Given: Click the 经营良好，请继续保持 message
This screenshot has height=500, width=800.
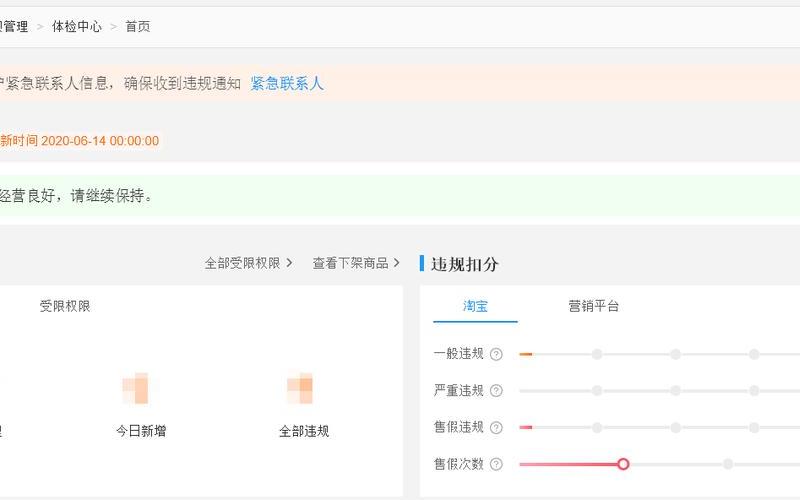Looking at the screenshot, I should point(77,195).
